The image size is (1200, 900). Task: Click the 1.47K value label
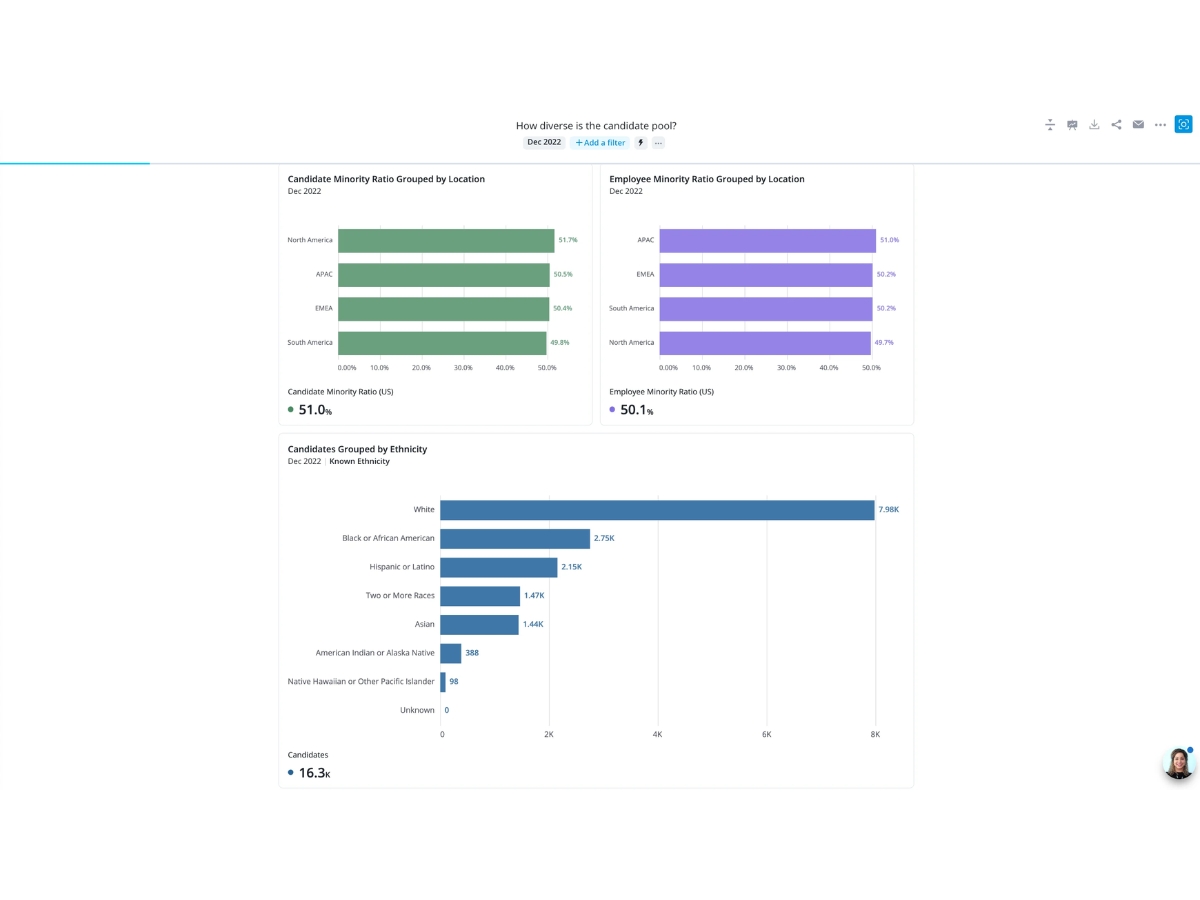534,596
